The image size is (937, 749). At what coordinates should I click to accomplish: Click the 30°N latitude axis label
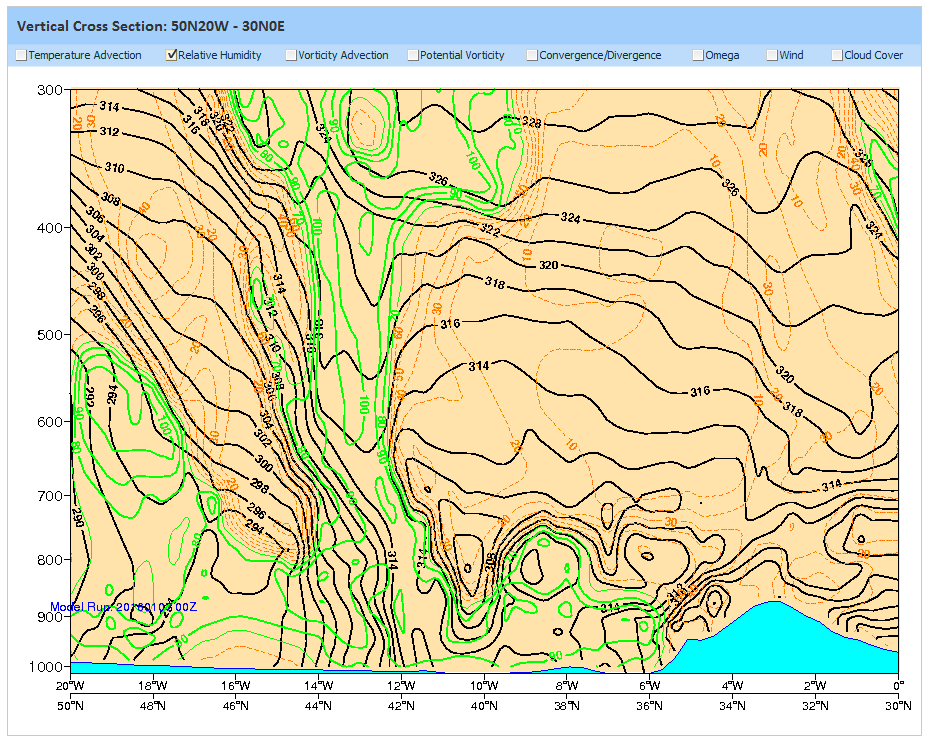click(x=898, y=706)
